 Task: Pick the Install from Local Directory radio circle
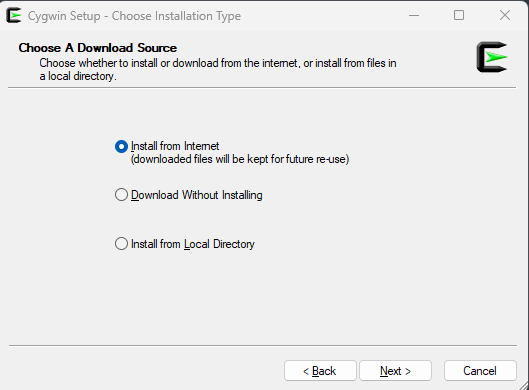pos(121,244)
